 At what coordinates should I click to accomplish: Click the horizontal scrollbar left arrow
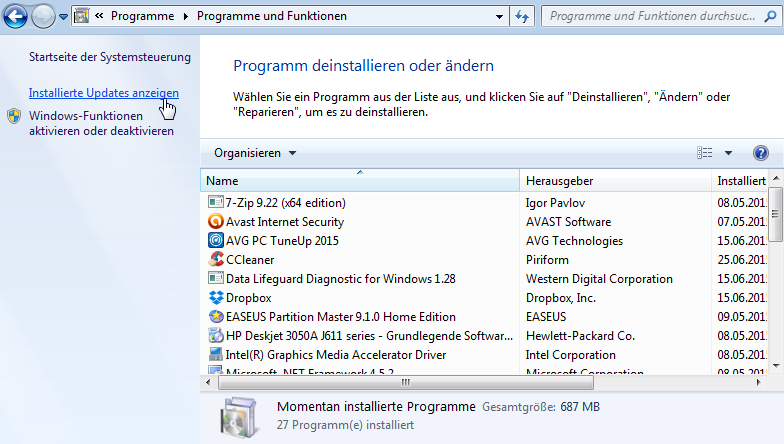[x=208, y=382]
